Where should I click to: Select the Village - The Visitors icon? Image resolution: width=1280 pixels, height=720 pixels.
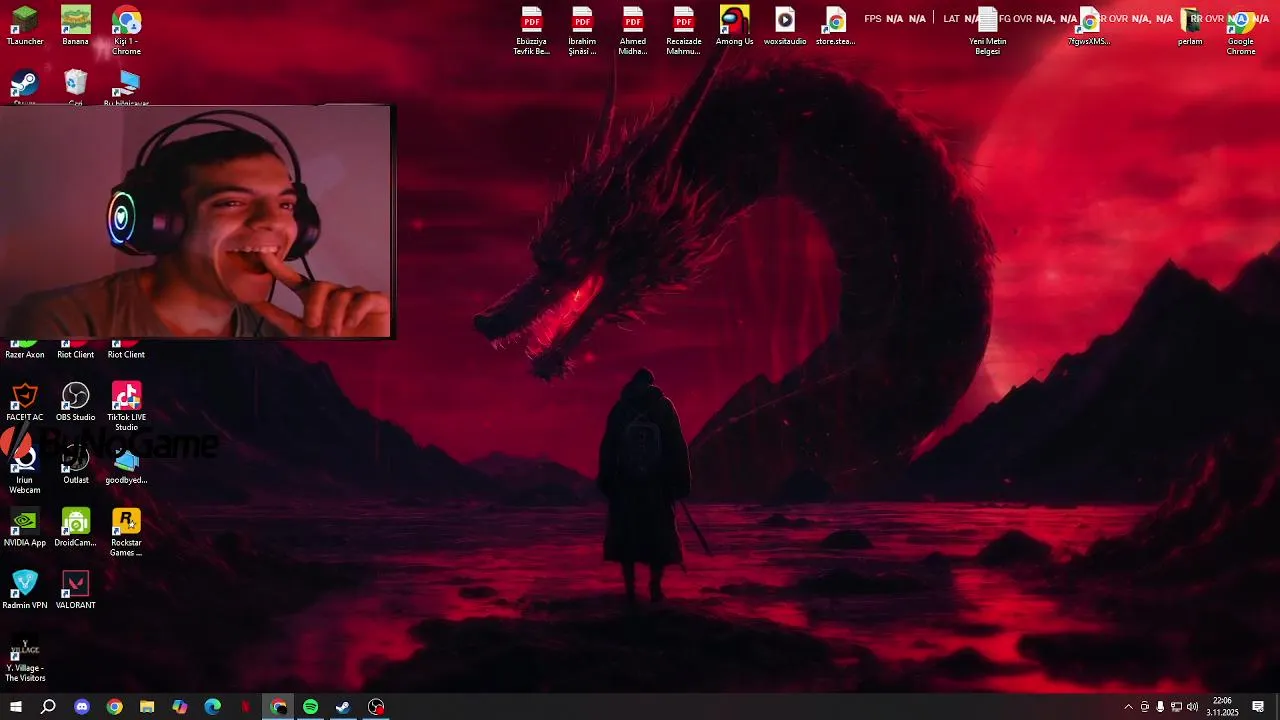25,657
